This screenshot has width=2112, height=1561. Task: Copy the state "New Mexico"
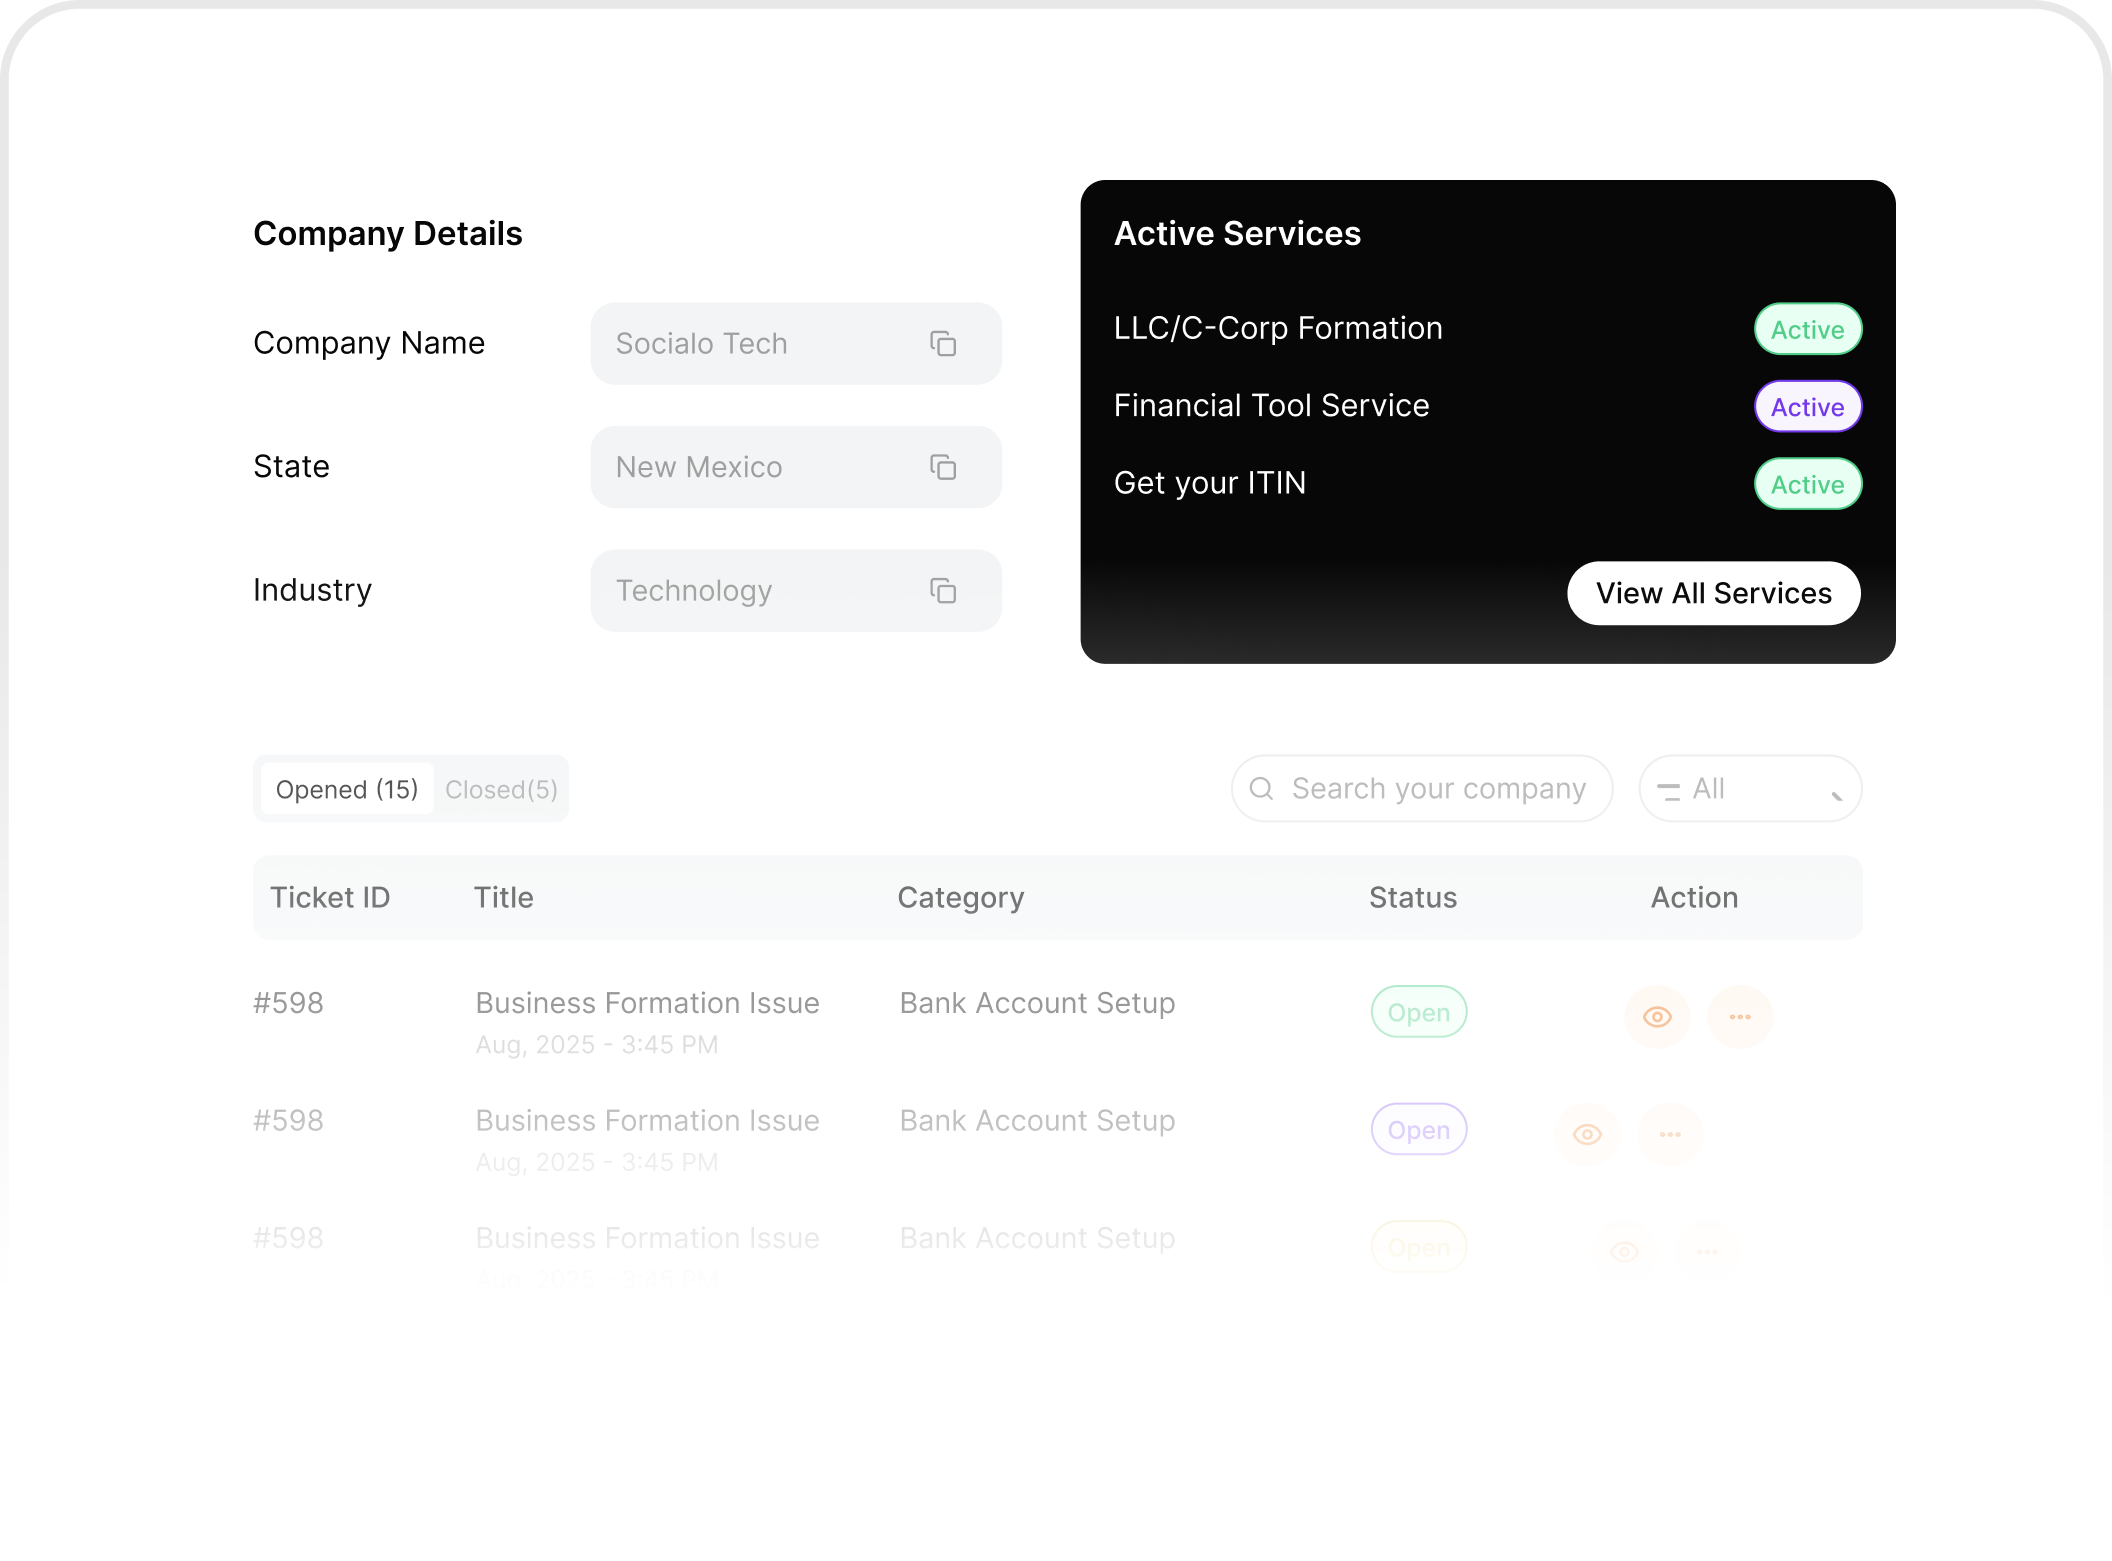pos(943,467)
